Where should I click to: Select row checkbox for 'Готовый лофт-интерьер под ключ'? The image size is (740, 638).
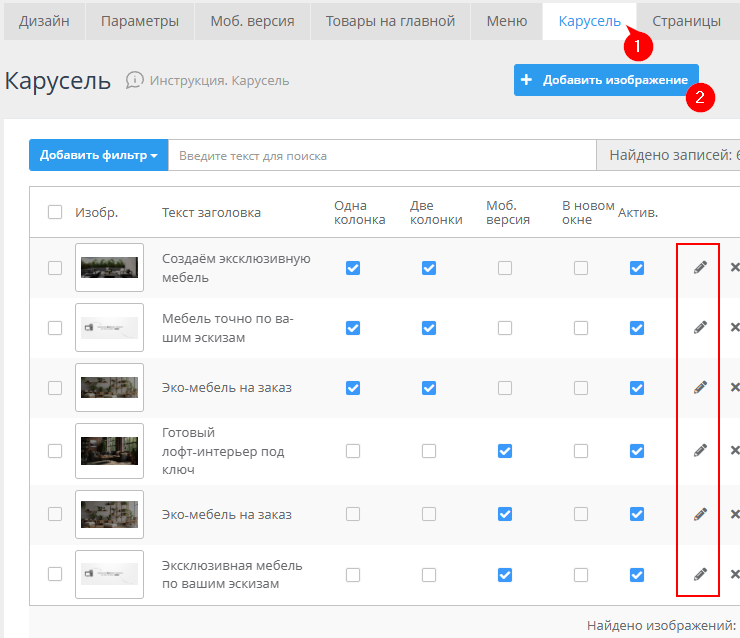point(55,451)
